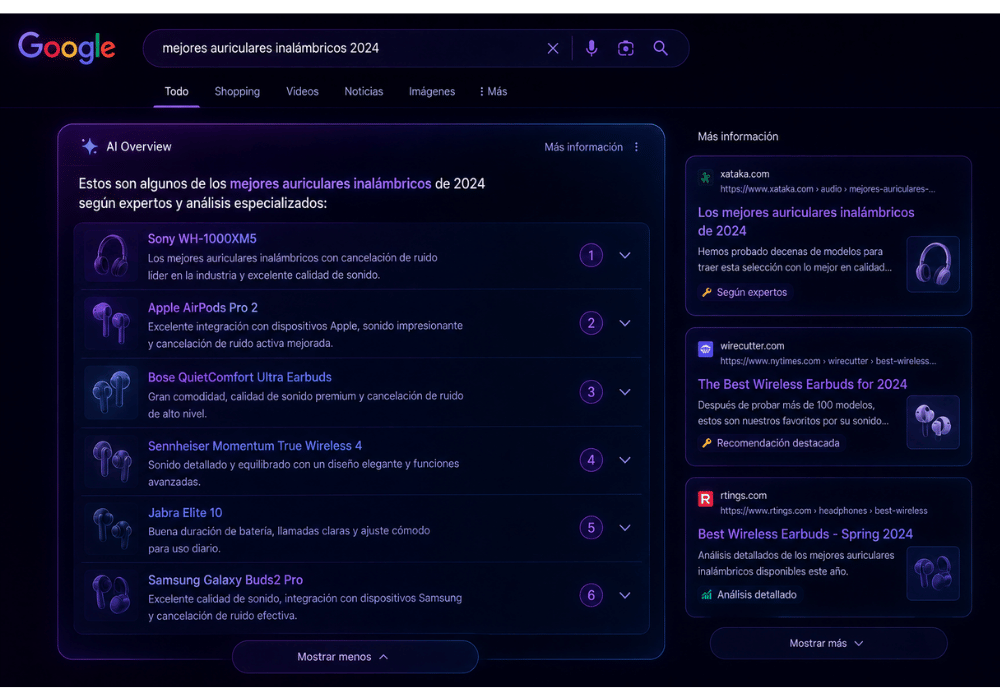Click rank badge 6 for Galaxy Buds2 Pro
The image size is (1000, 700).
591,595
